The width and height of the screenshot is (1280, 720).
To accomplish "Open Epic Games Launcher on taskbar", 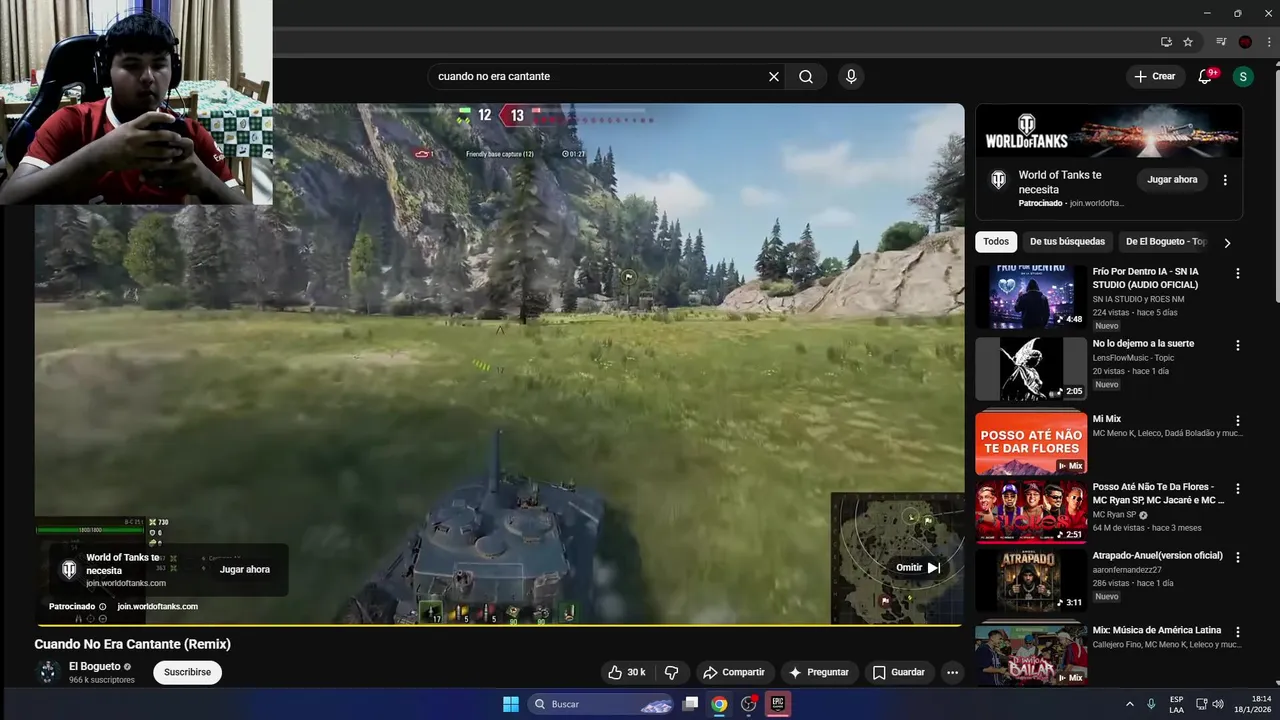I will 777,704.
